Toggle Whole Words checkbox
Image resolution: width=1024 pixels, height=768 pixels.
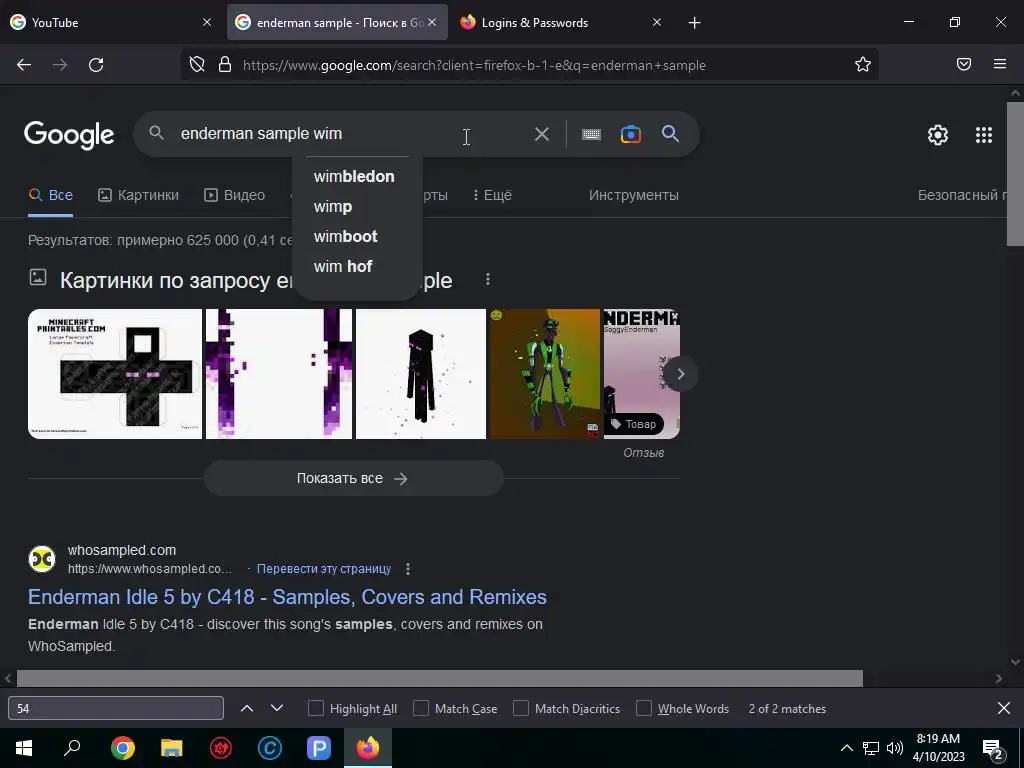(644, 709)
